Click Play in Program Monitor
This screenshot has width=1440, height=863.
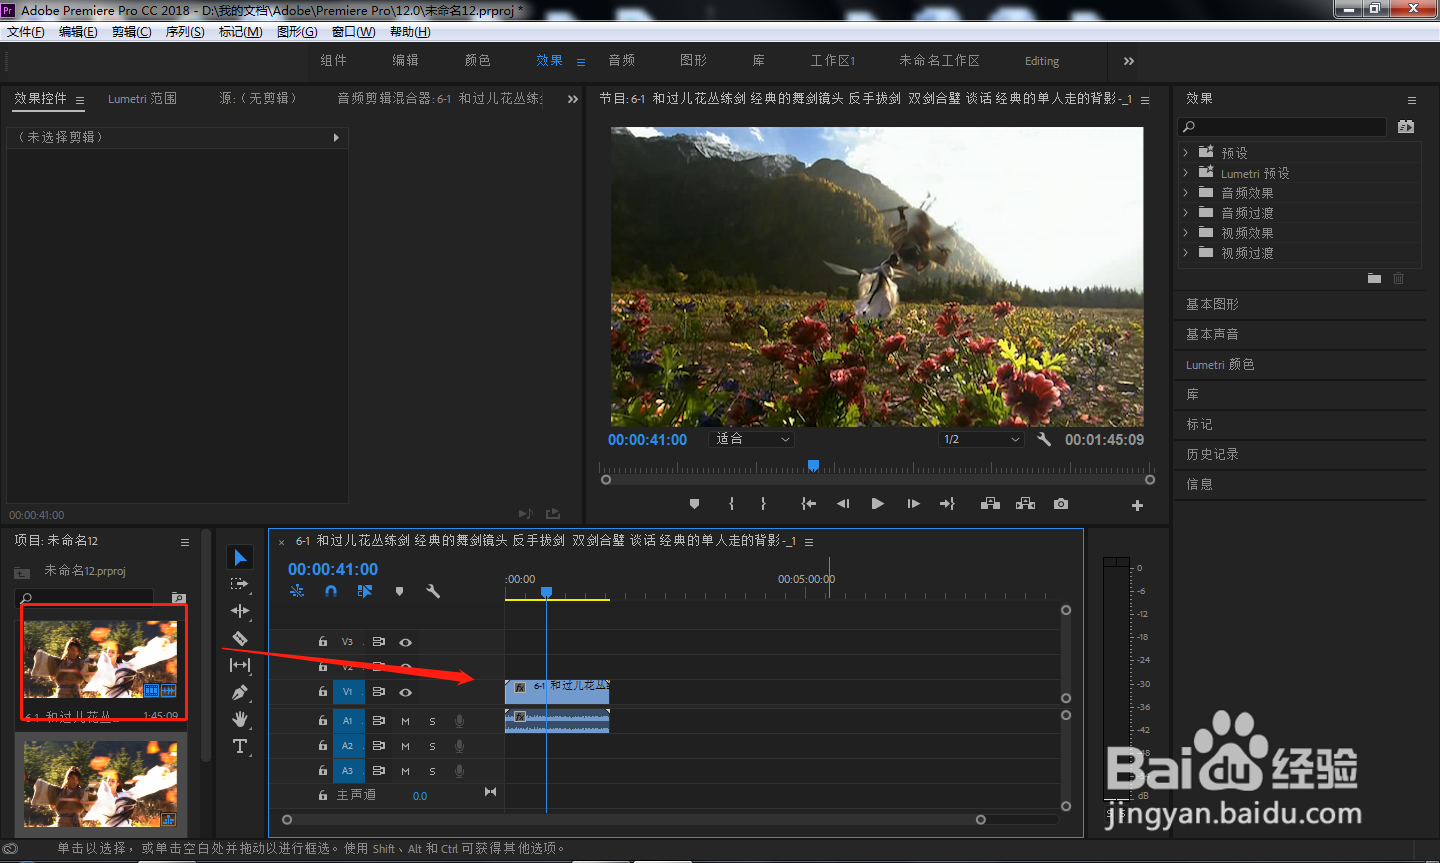(x=877, y=504)
